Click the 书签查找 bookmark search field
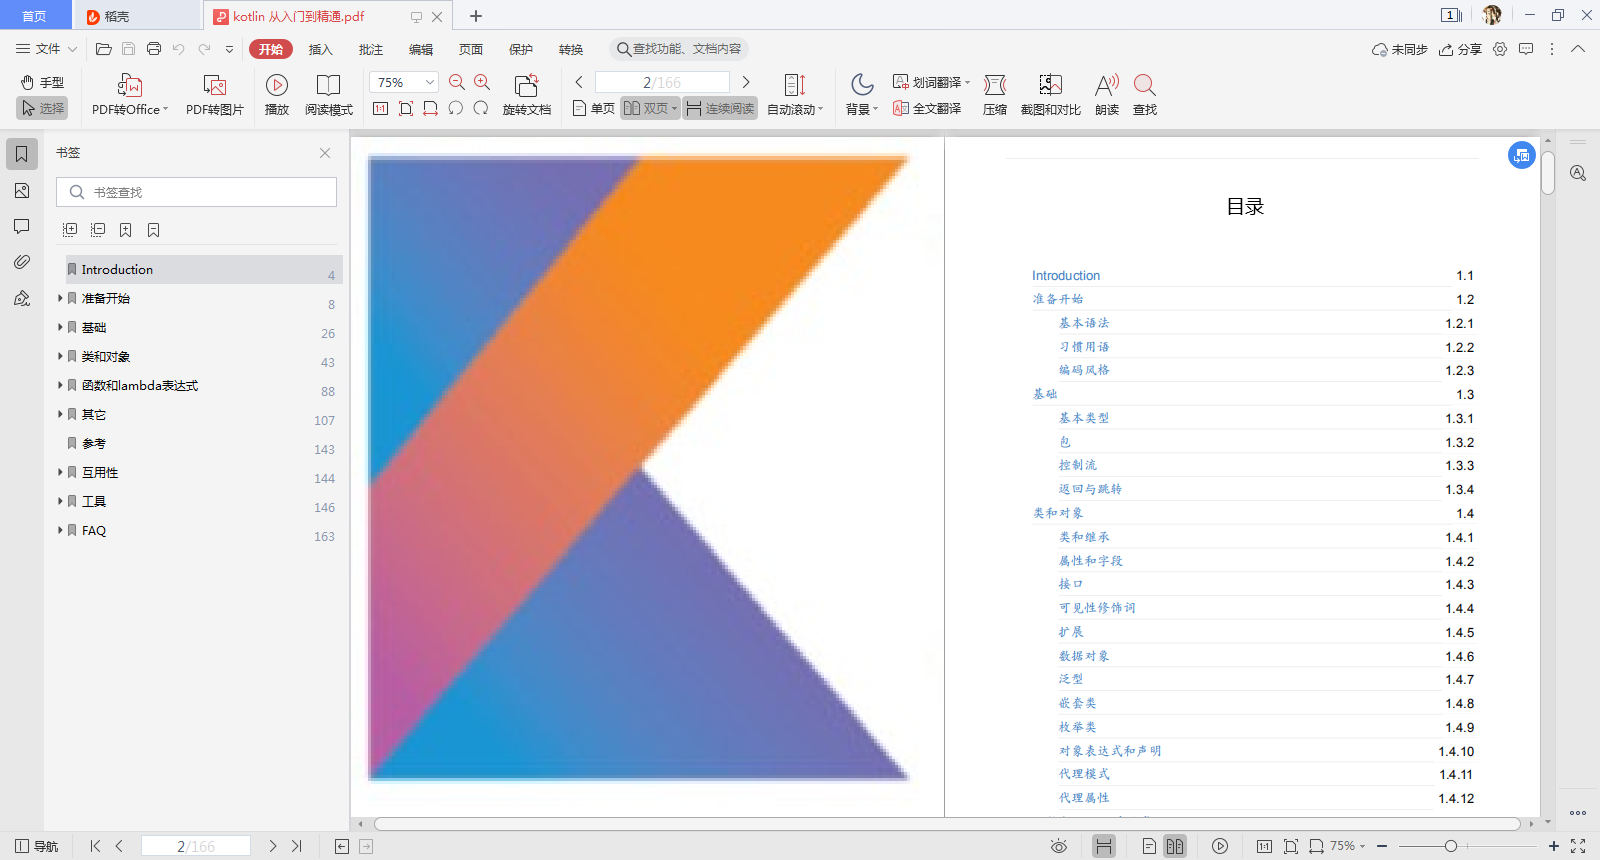 click(x=196, y=192)
